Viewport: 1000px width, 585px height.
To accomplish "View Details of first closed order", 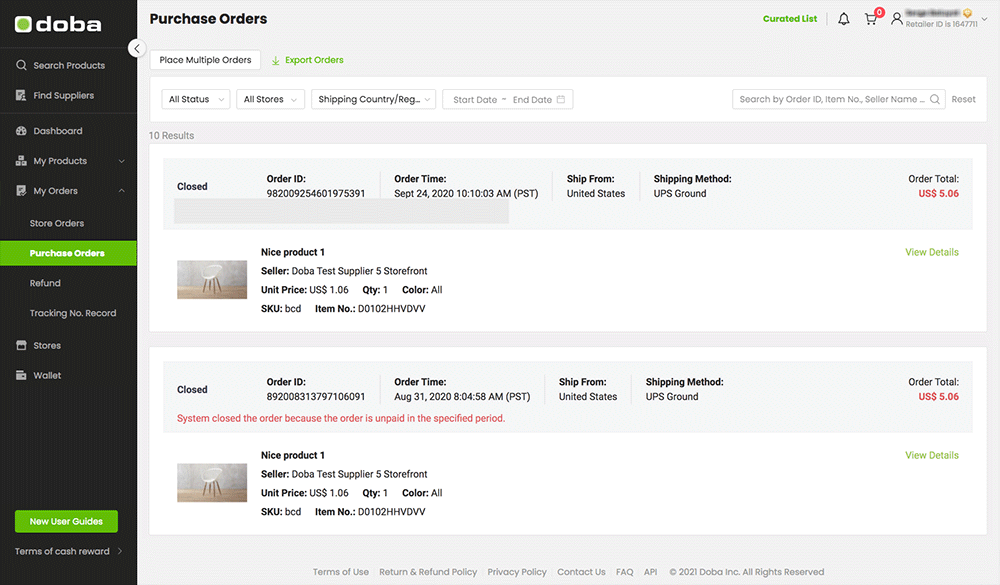I will point(931,252).
